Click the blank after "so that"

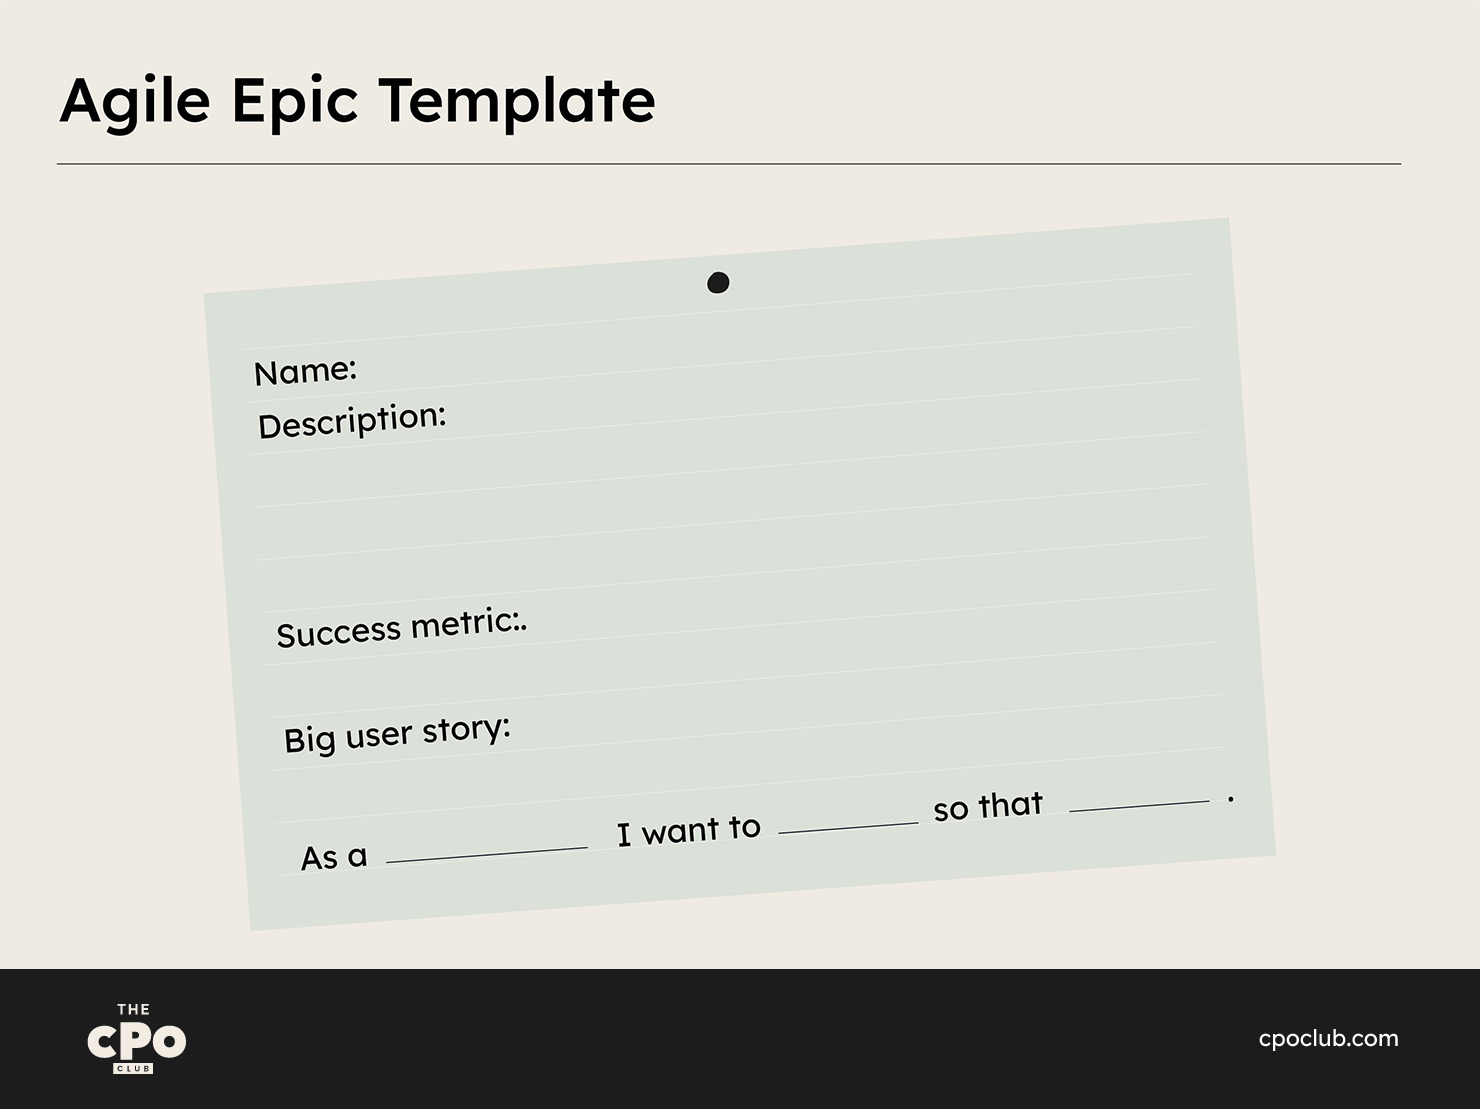click(x=1139, y=805)
